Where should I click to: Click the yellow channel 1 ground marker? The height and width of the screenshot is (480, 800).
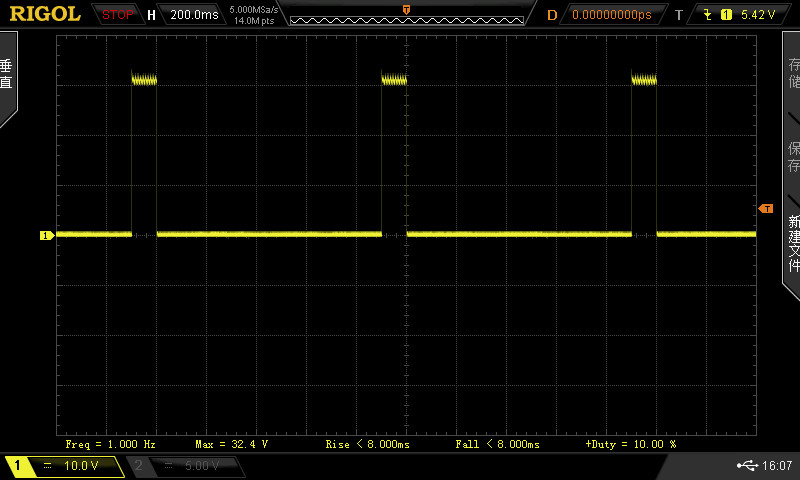tap(46, 236)
